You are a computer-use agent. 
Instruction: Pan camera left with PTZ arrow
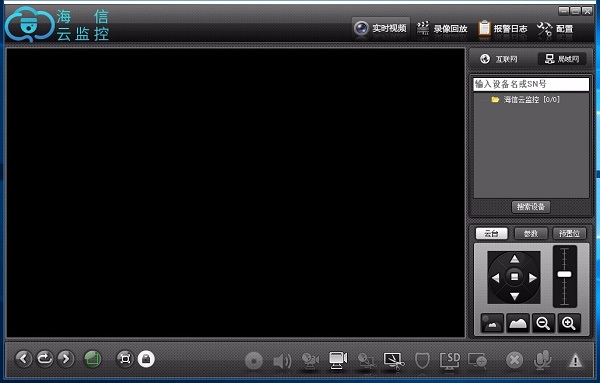tap(496, 278)
